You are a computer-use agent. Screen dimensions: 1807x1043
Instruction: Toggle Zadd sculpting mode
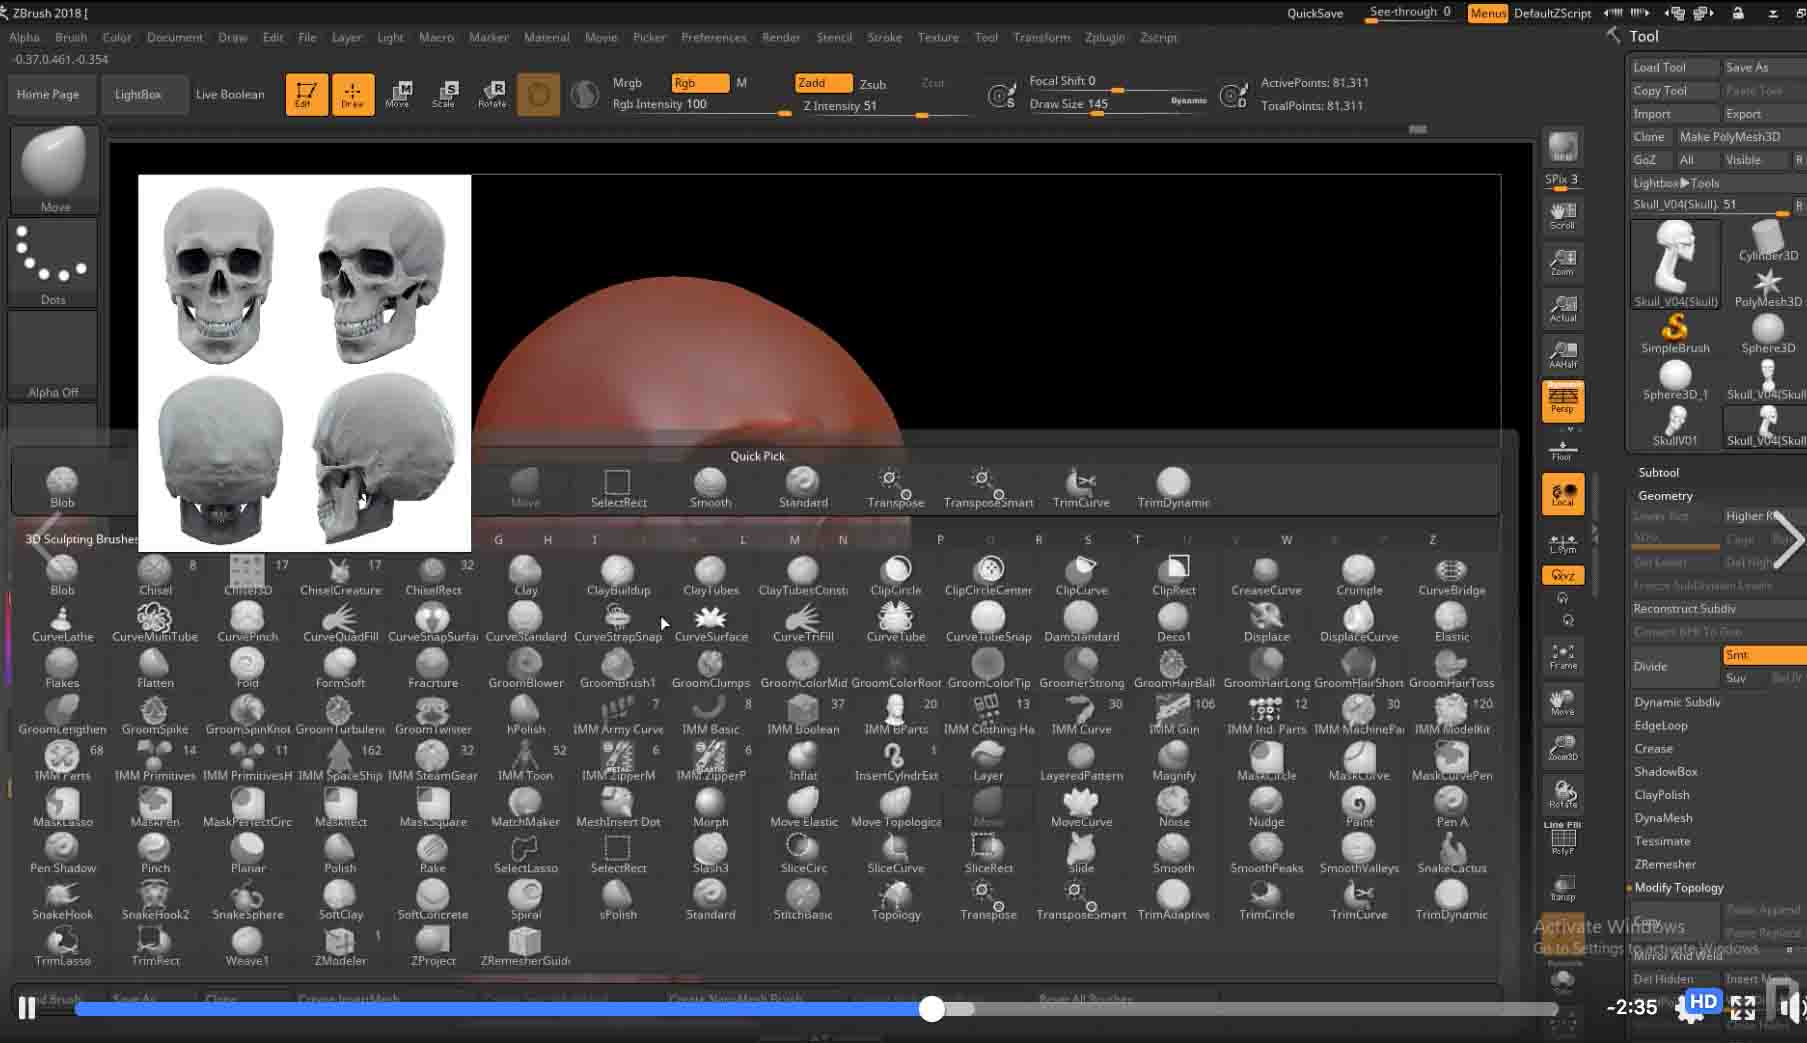pyautogui.click(x=823, y=83)
